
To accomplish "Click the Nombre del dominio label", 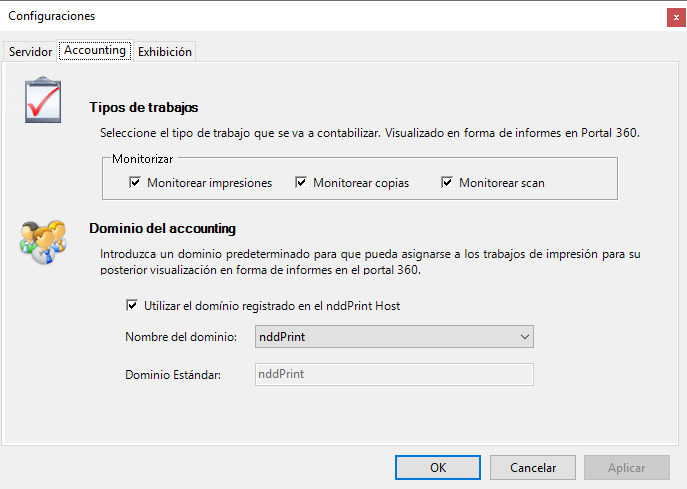I will 180,338.
